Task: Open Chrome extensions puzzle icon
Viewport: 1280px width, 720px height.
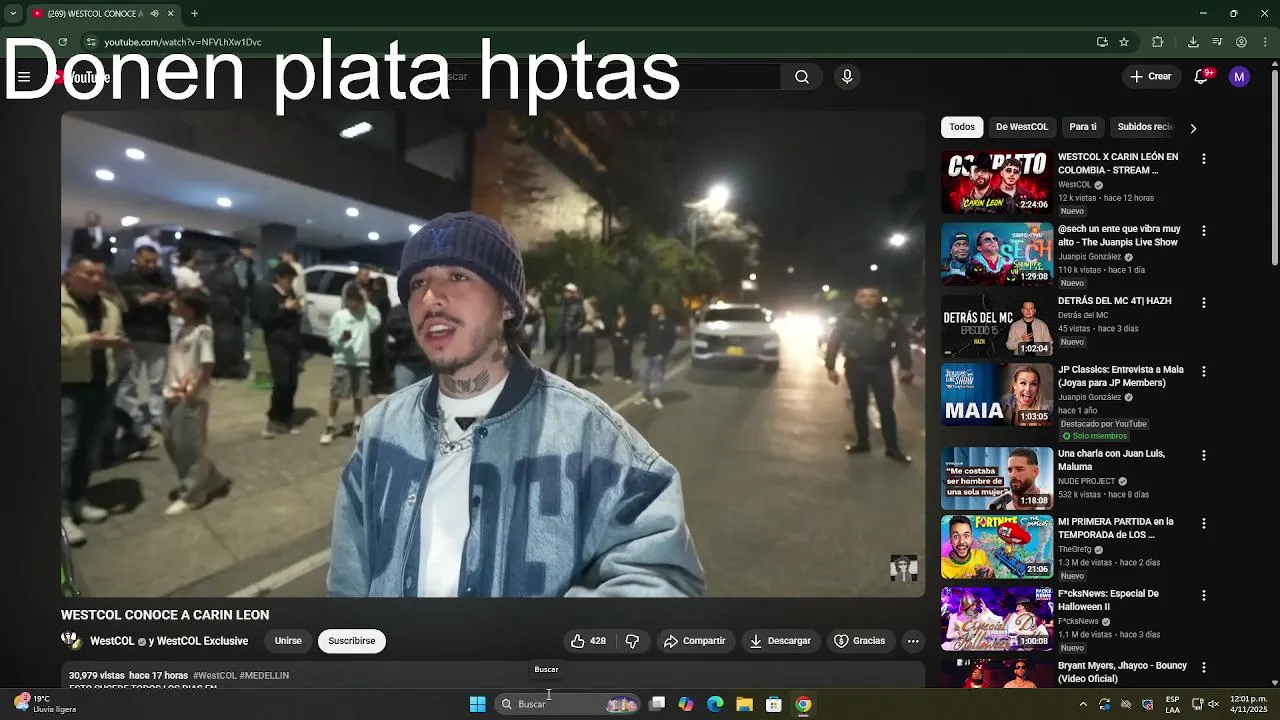Action: [1158, 42]
